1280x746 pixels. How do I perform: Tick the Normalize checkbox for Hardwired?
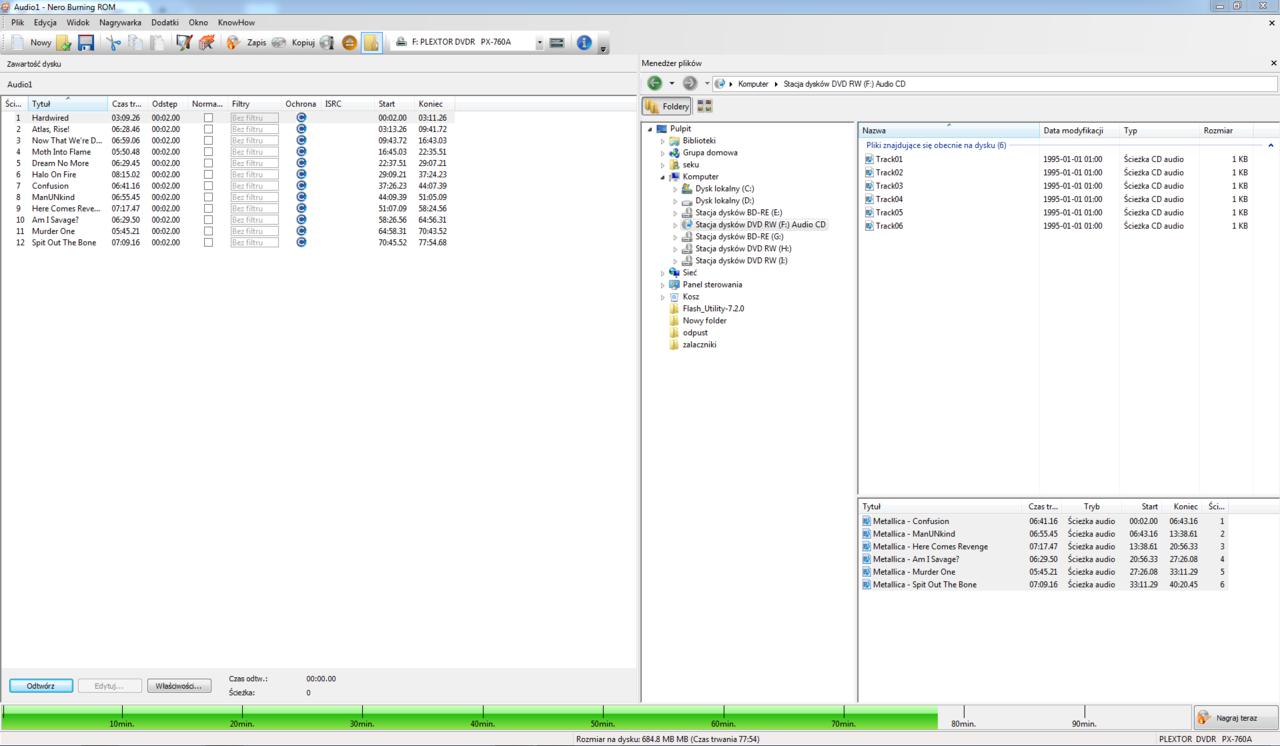208,117
